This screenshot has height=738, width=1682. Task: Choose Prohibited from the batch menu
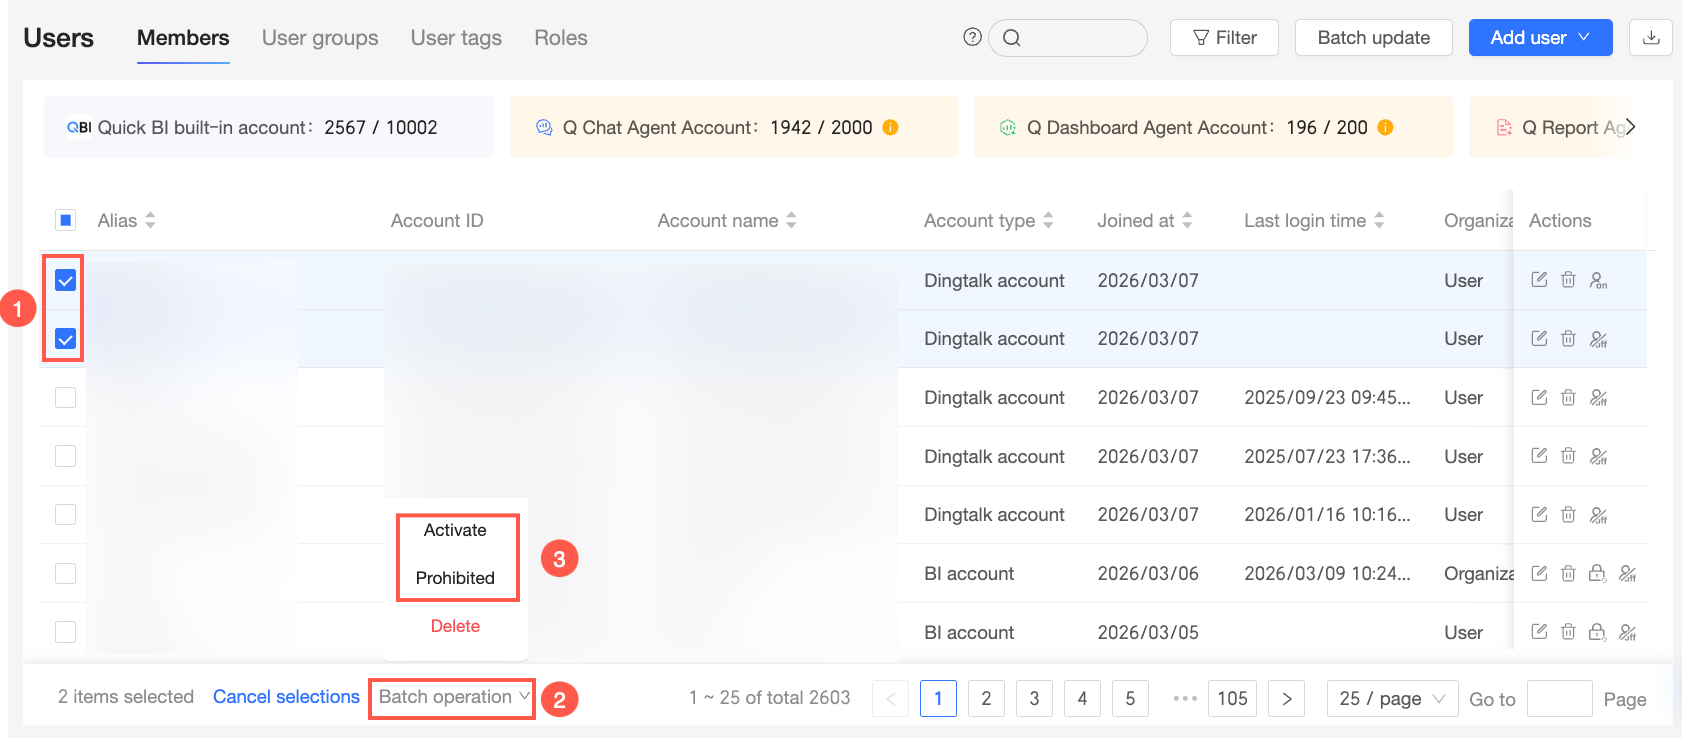coord(455,578)
